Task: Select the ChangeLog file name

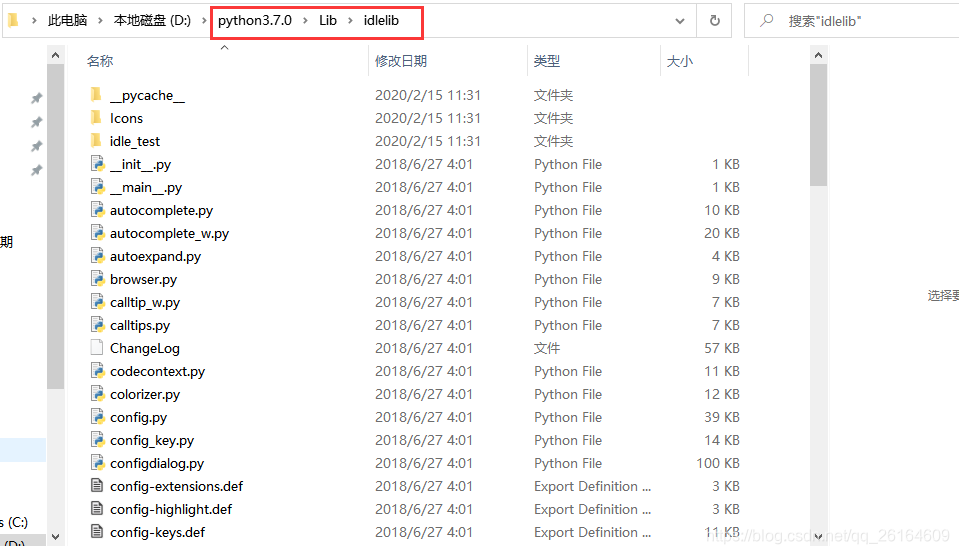Action: (x=145, y=349)
